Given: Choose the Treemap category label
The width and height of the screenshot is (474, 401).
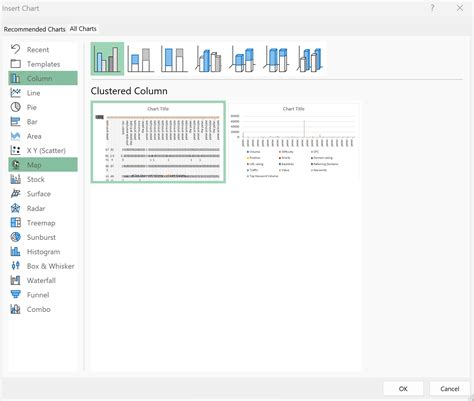Looking at the screenshot, I should 41,223.
